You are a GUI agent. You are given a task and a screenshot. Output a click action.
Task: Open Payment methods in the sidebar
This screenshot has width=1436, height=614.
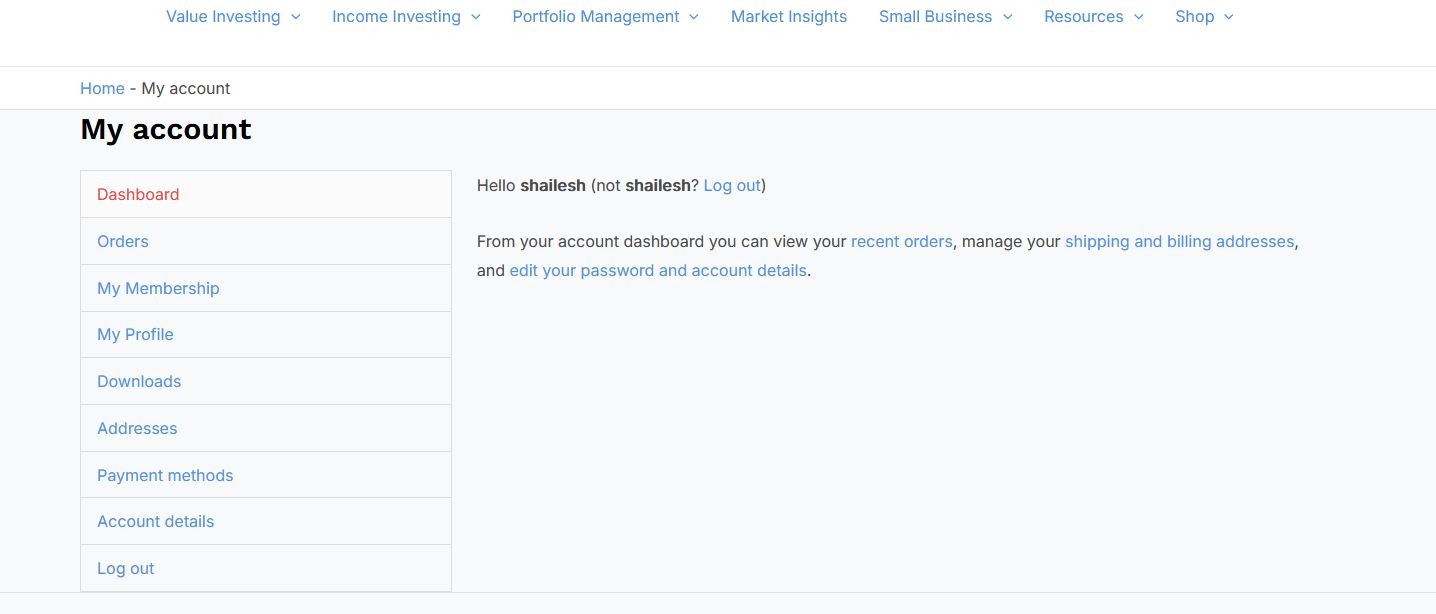[266, 475]
